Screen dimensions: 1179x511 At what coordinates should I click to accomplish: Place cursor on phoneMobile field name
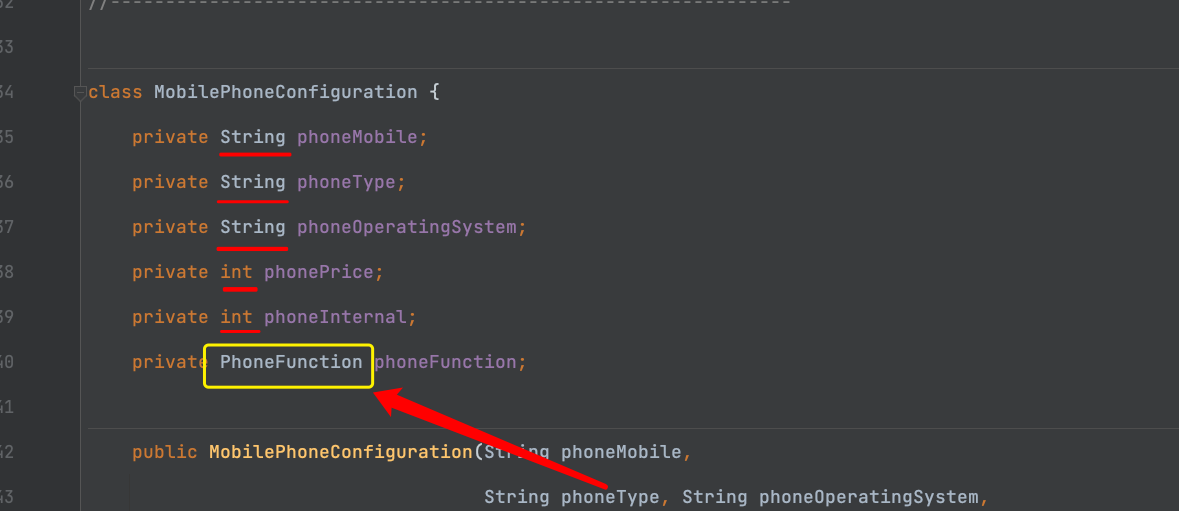[357, 137]
